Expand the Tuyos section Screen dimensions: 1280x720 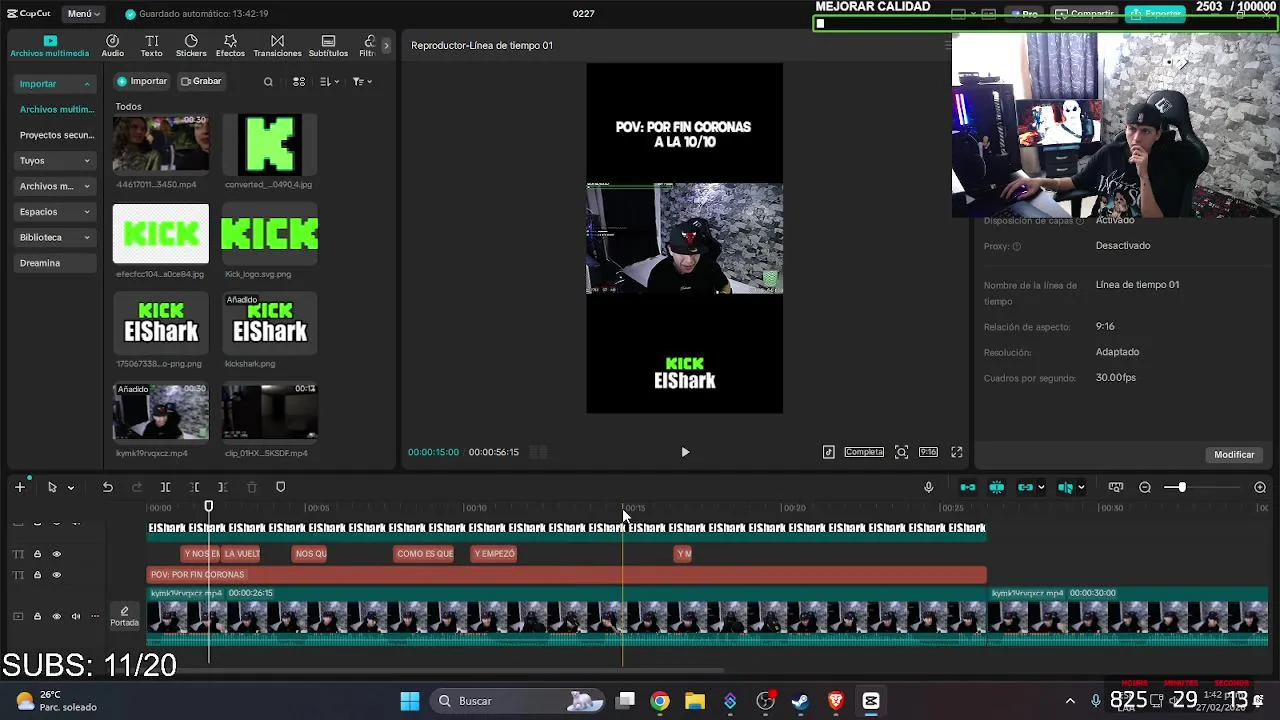pyautogui.click(x=55, y=160)
